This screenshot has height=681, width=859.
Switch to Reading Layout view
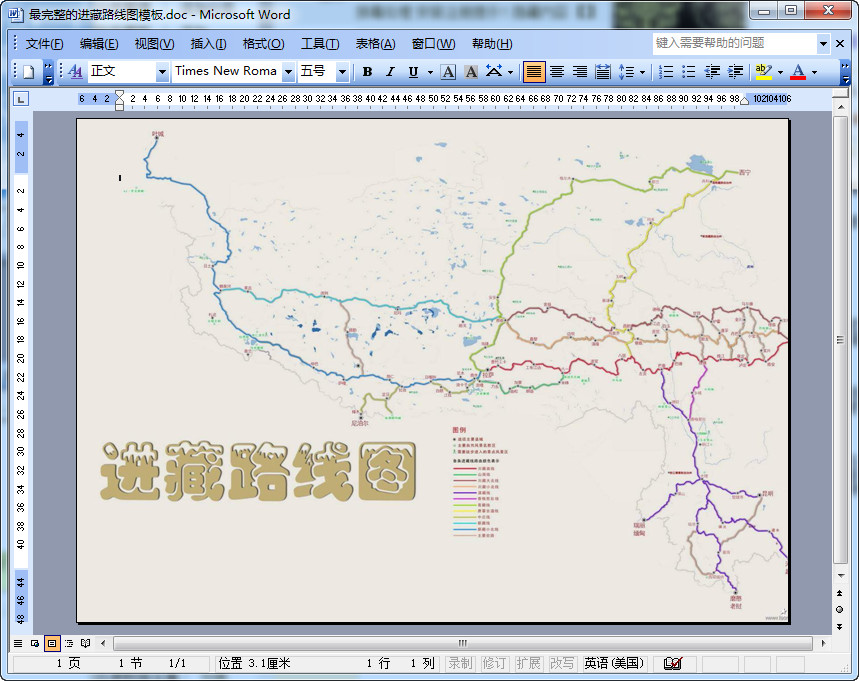pyautogui.click(x=85, y=643)
